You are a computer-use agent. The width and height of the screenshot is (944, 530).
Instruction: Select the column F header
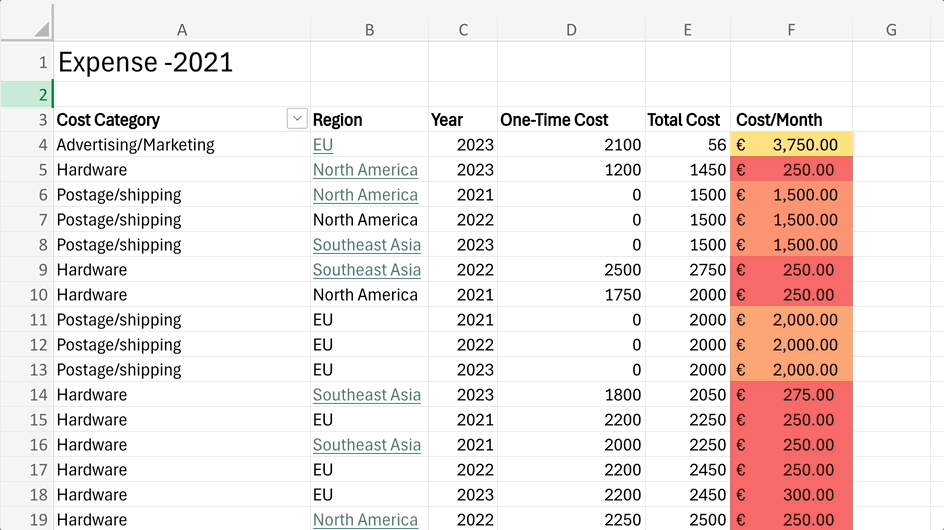tap(791, 30)
